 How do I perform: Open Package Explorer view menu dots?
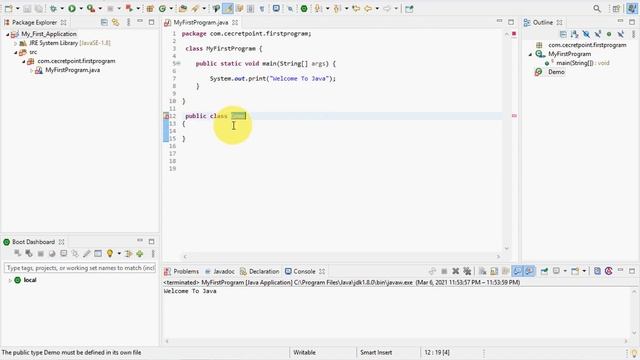[x=129, y=22]
